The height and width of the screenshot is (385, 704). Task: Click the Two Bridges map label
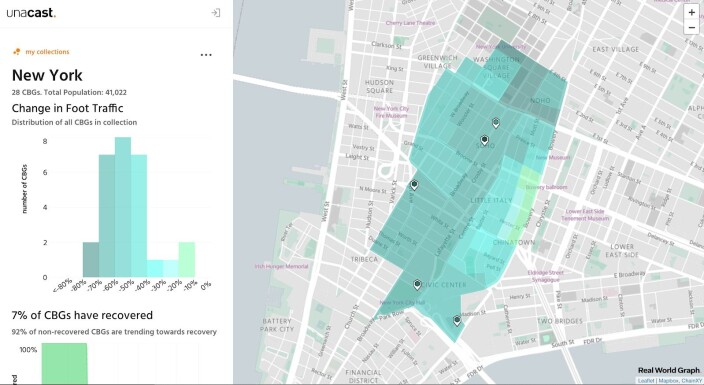click(x=560, y=321)
